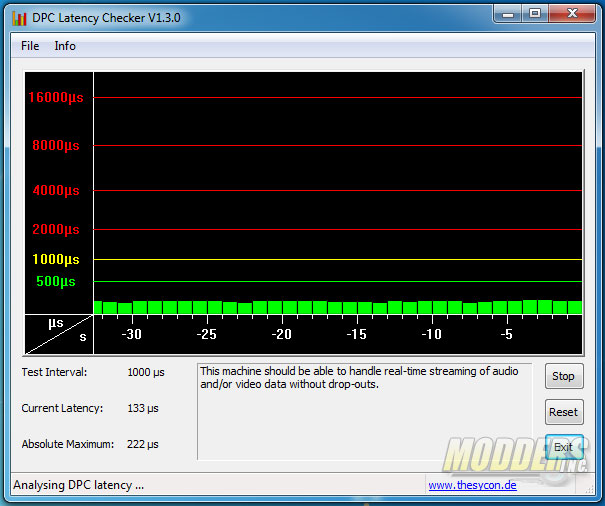
Task: Click the yellow 1000µs scale label
Action: click(56, 259)
